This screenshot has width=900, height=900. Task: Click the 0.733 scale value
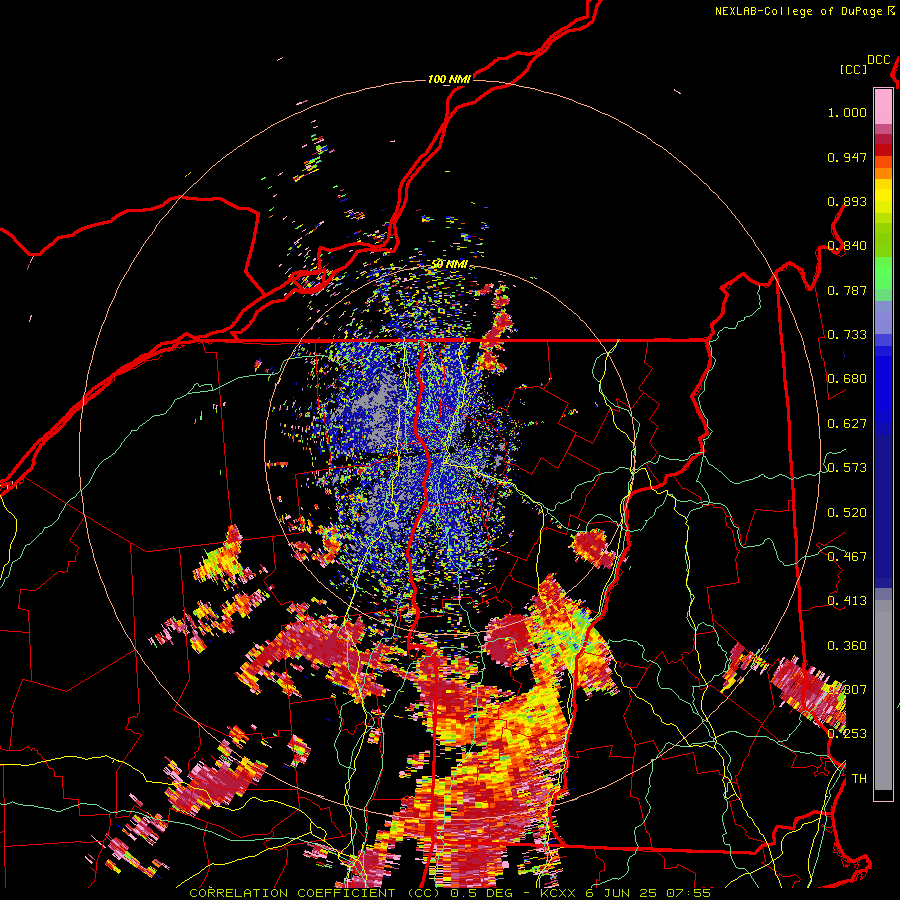tap(847, 335)
